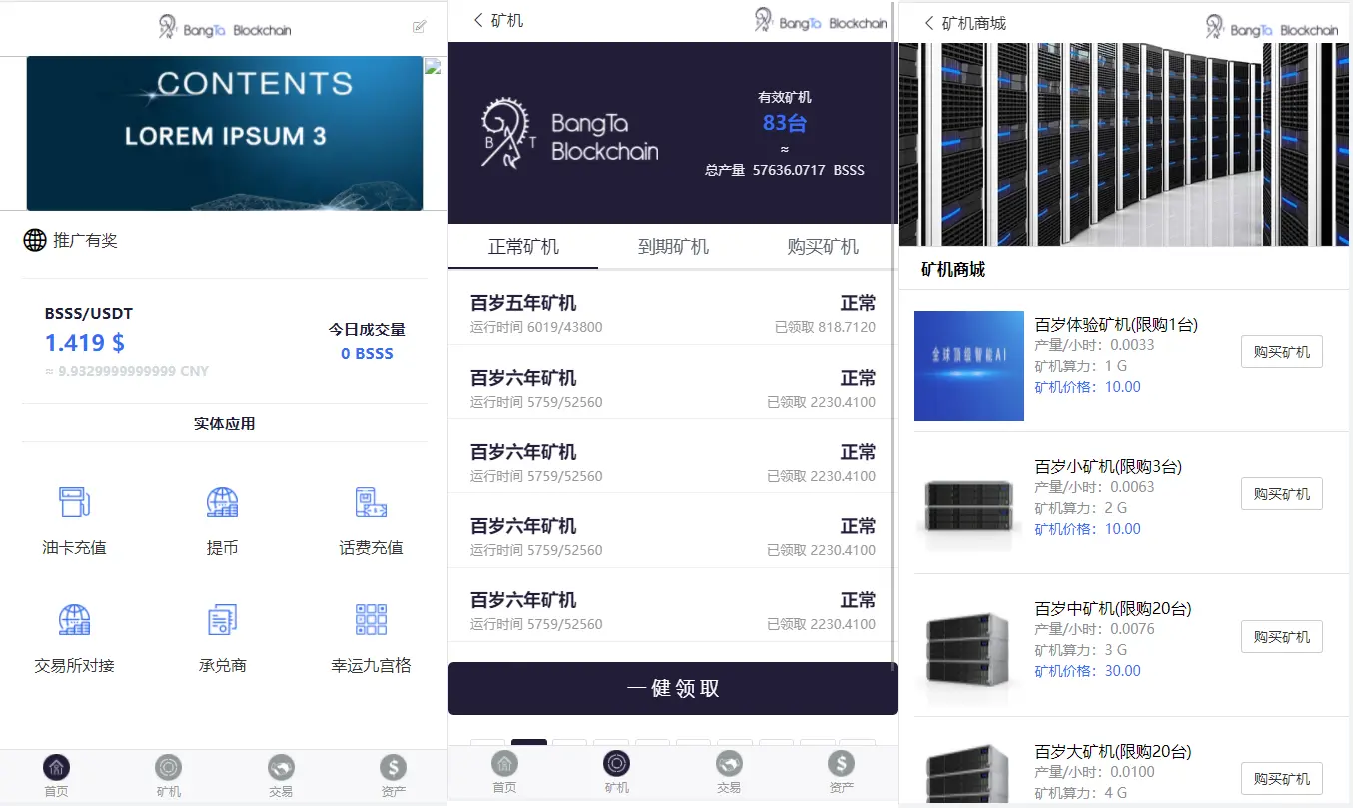Click the 0 BSSS volume value
Image resolution: width=1353 pixels, height=808 pixels.
click(367, 353)
